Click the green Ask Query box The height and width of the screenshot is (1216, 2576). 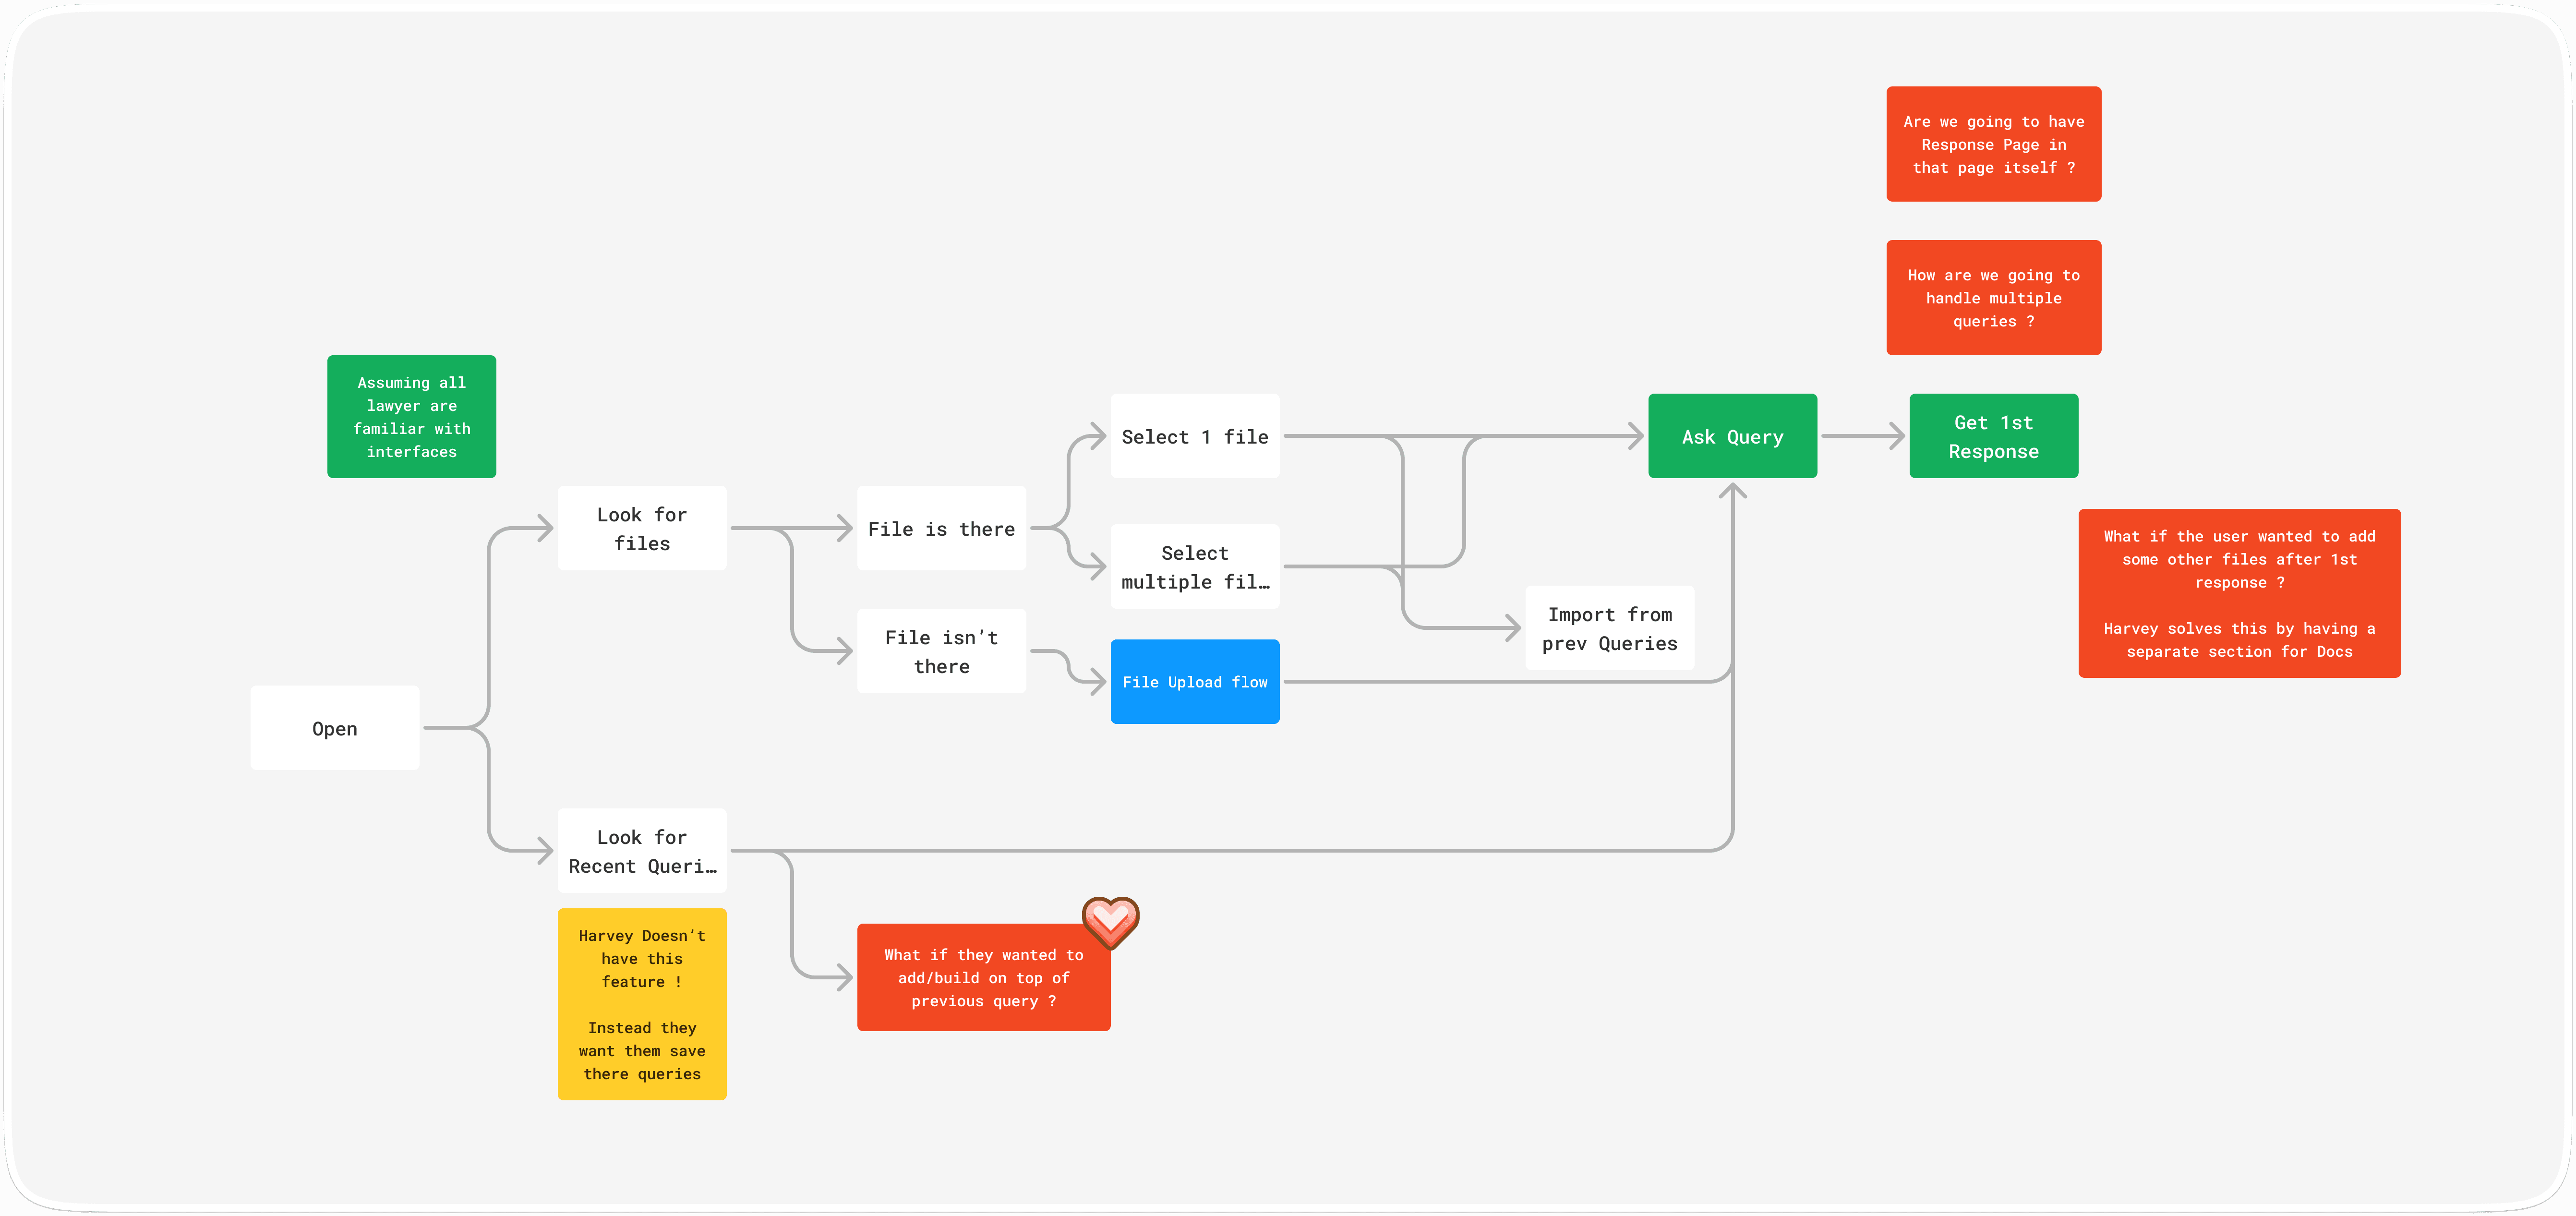[x=1731, y=436]
